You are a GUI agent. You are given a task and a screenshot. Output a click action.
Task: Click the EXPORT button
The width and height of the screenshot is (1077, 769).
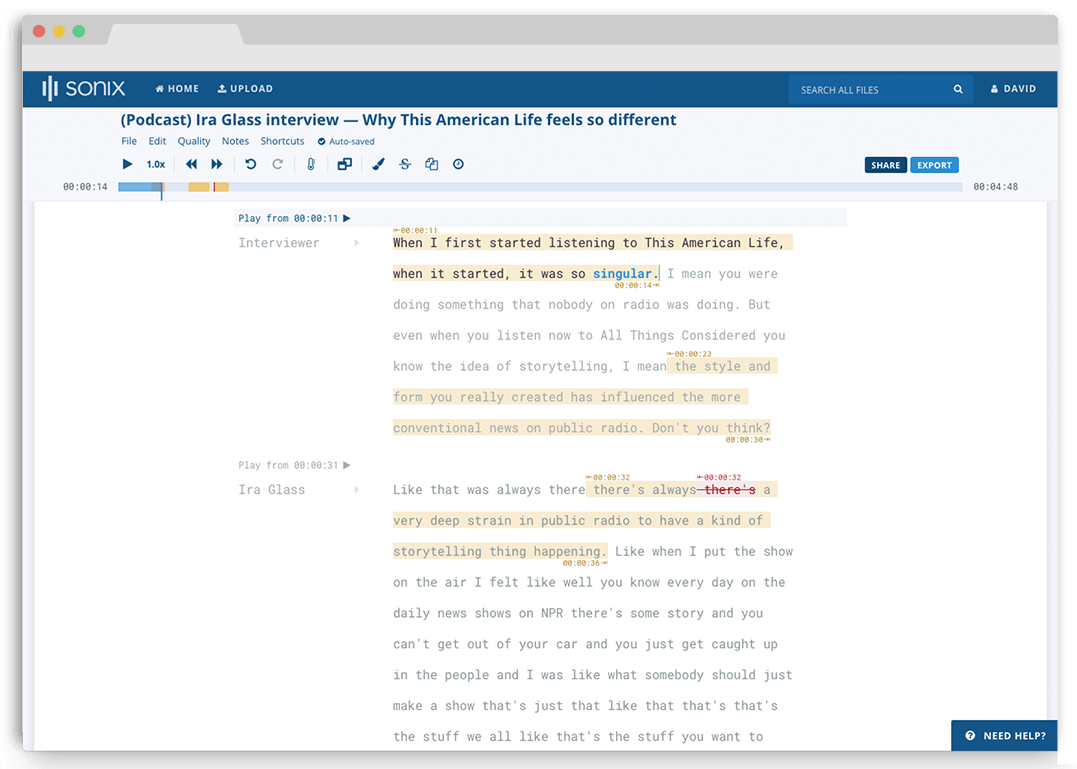pos(934,164)
